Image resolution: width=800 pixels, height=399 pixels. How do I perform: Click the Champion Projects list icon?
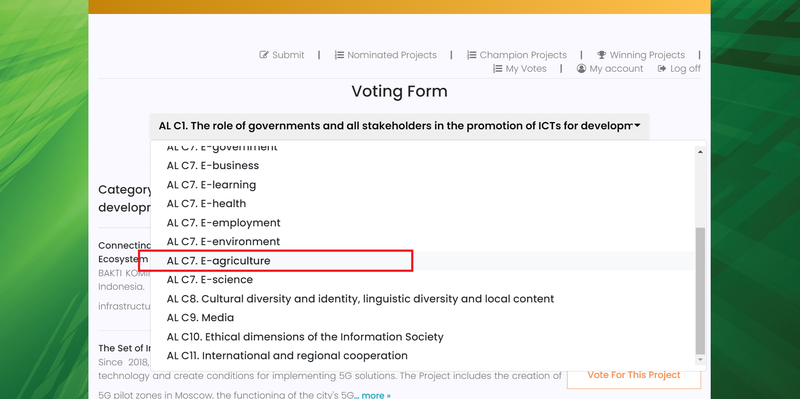click(x=471, y=55)
